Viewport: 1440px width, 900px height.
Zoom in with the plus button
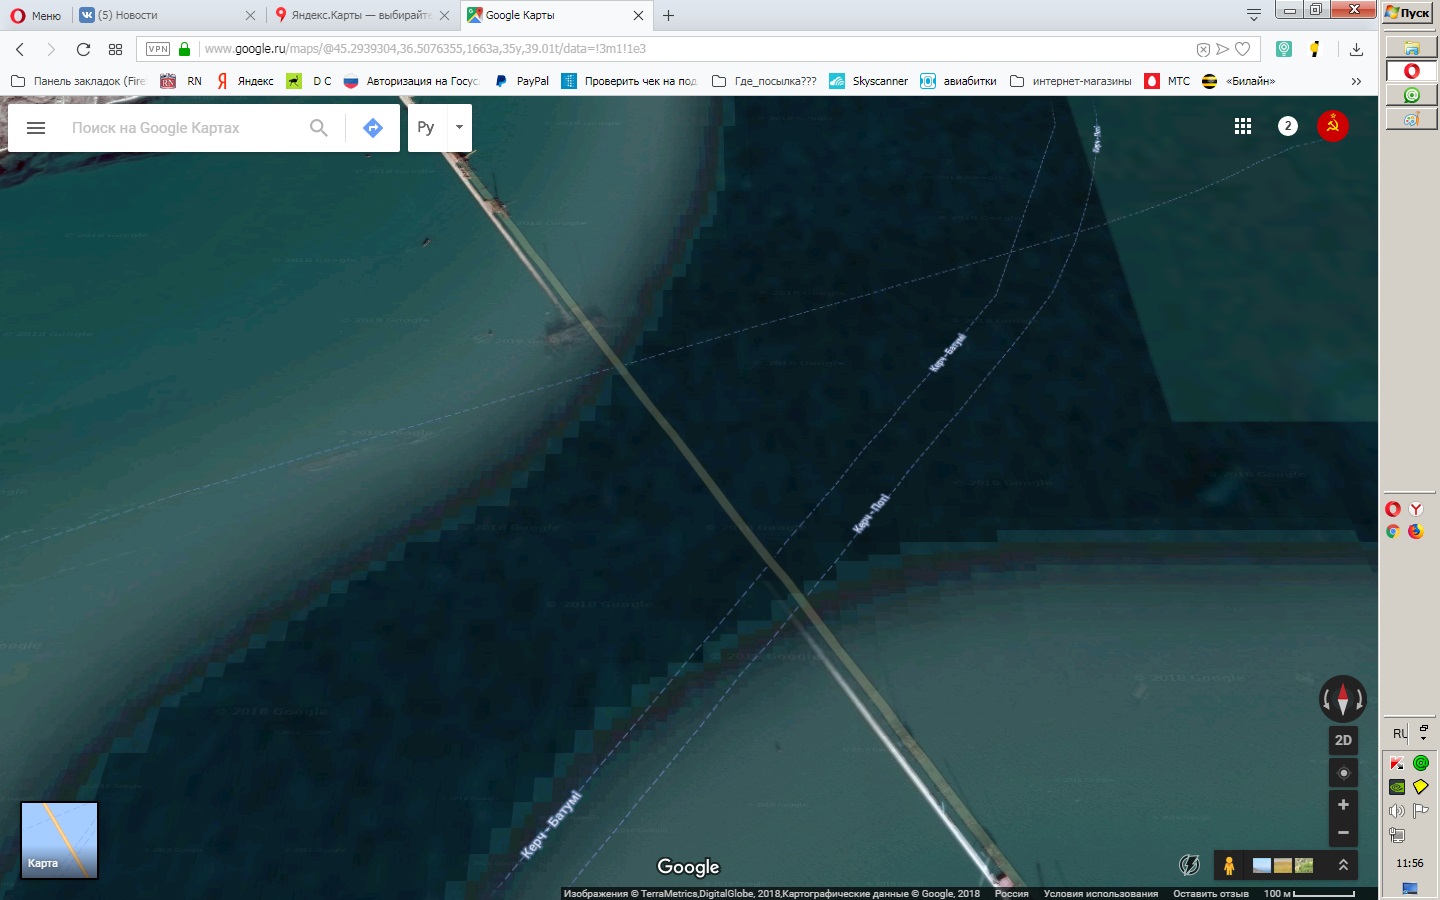pyautogui.click(x=1343, y=805)
